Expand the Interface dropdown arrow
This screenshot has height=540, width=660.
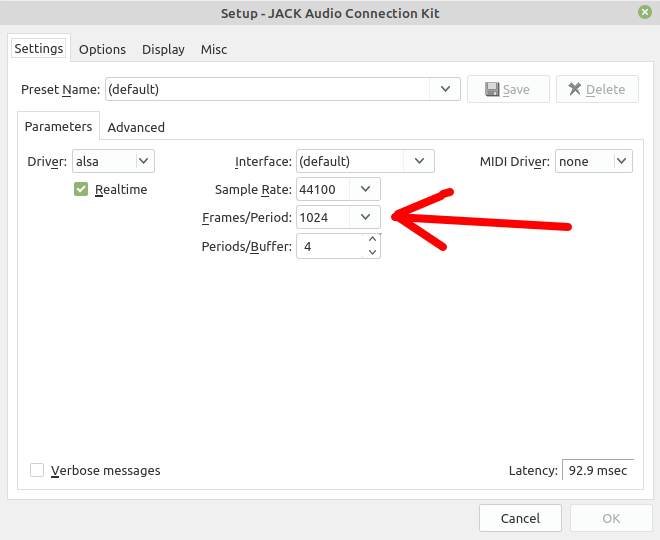tap(419, 161)
